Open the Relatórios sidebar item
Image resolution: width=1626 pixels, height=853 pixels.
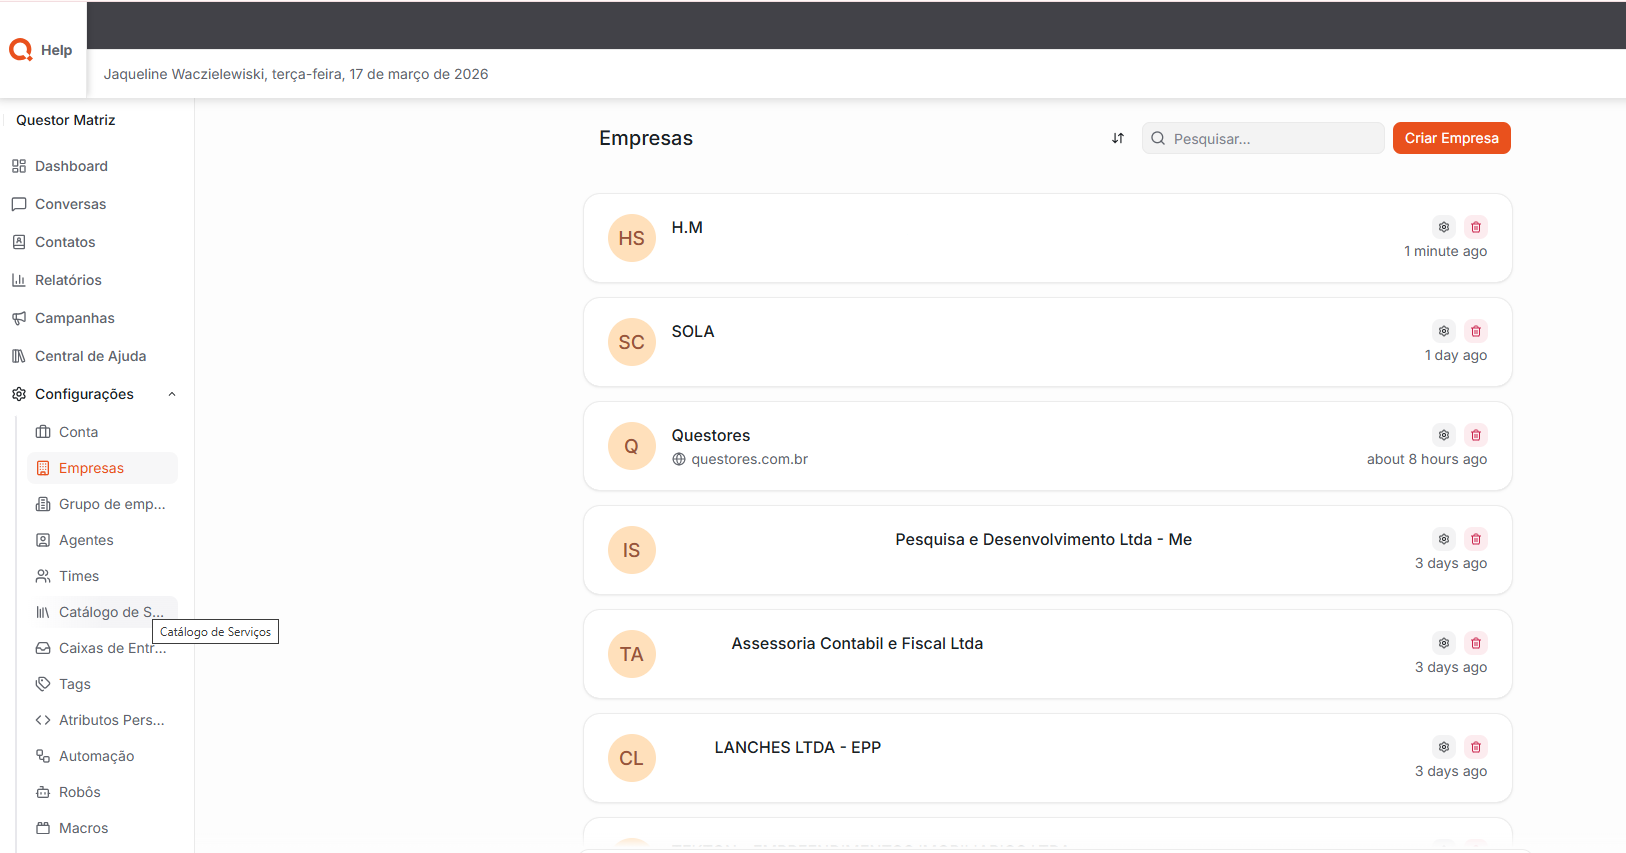click(x=68, y=280)
